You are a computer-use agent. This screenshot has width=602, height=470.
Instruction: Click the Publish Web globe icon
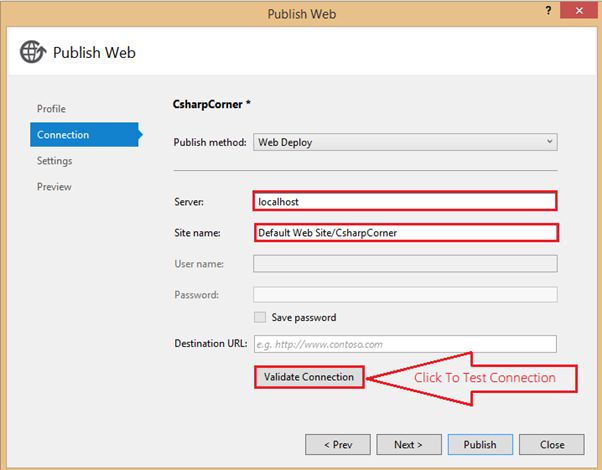[x=33, y=51]
